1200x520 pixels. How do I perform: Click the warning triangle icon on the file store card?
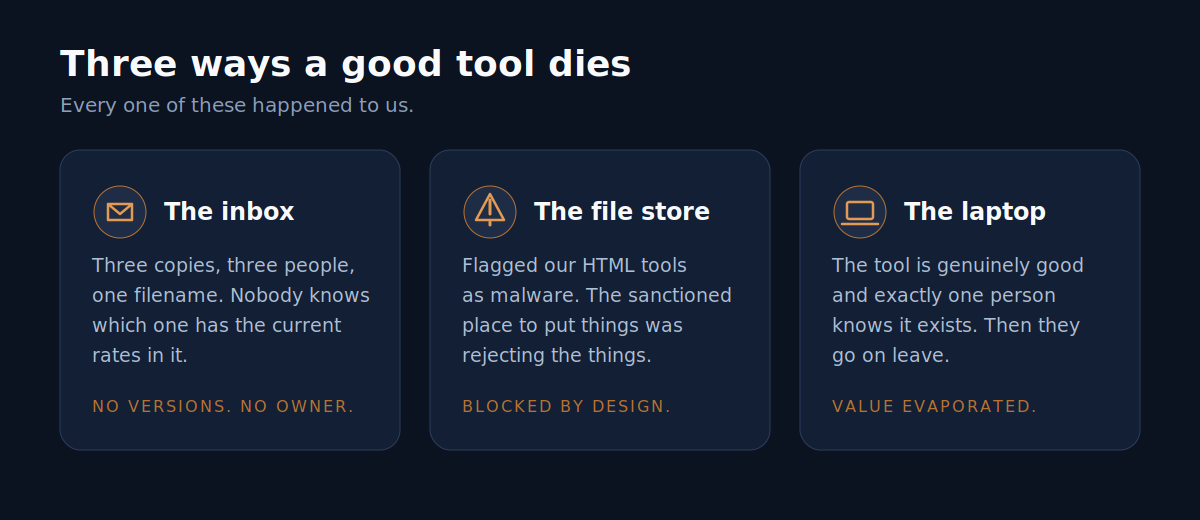coord(490,212)
